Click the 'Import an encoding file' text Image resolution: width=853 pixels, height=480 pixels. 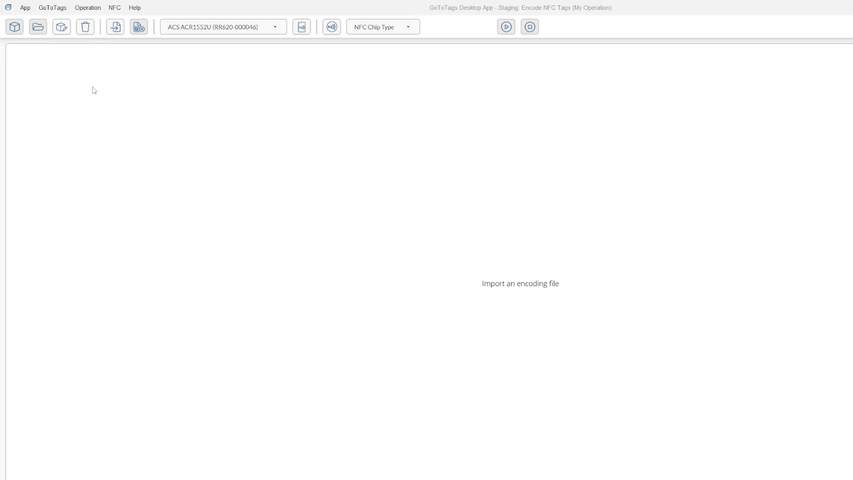coord(520,284)
